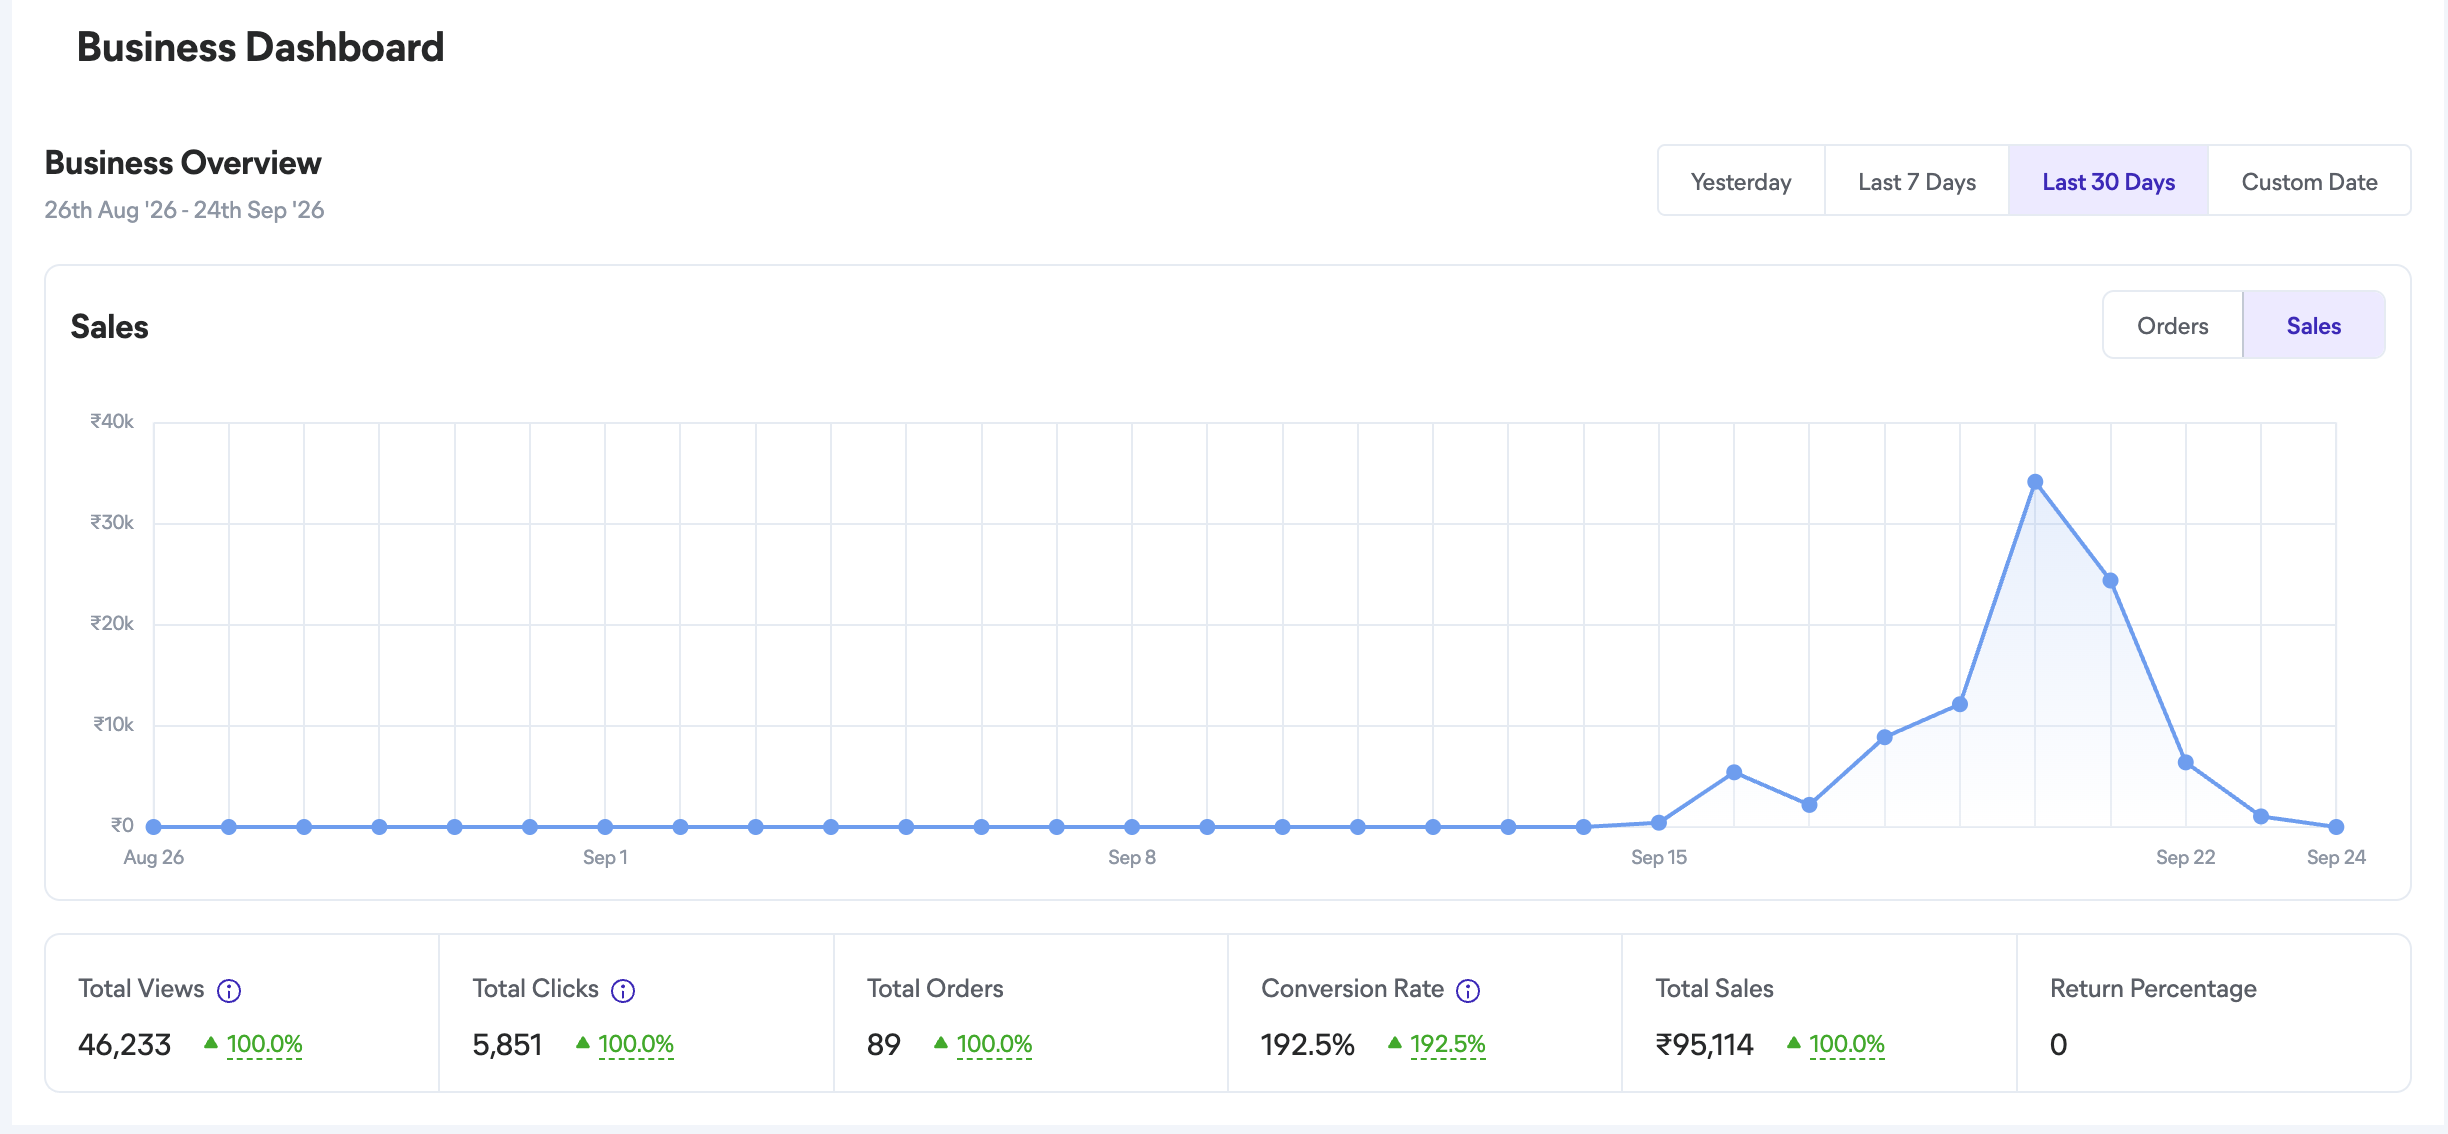Open the Conversion Rate info icon
The height and width of the screenshot is (1134, 2448).
coord(1468,990)
